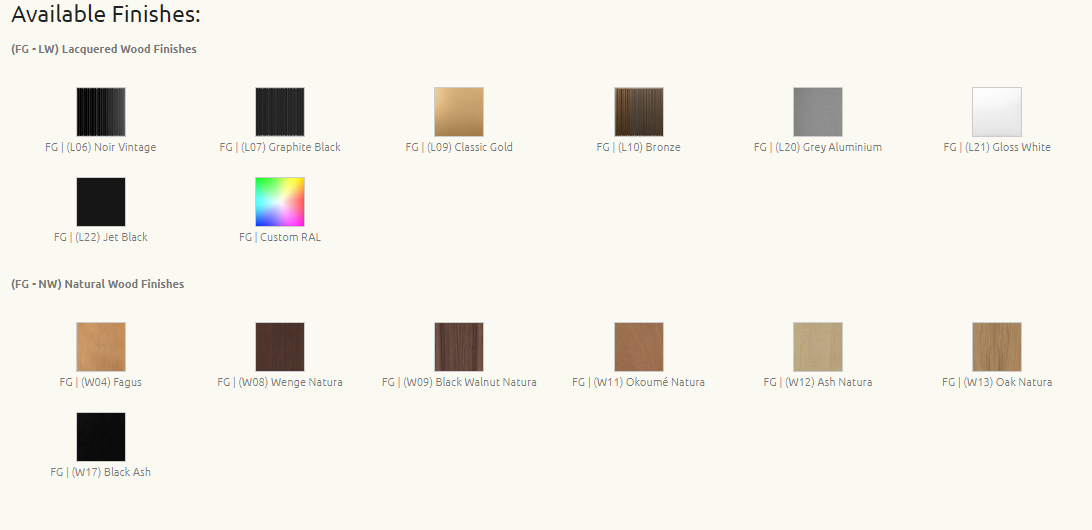This screenshot has height=530, width=1092.
Task: Choose the Graphite Black swatch
Action: click(x=280, y=112)
